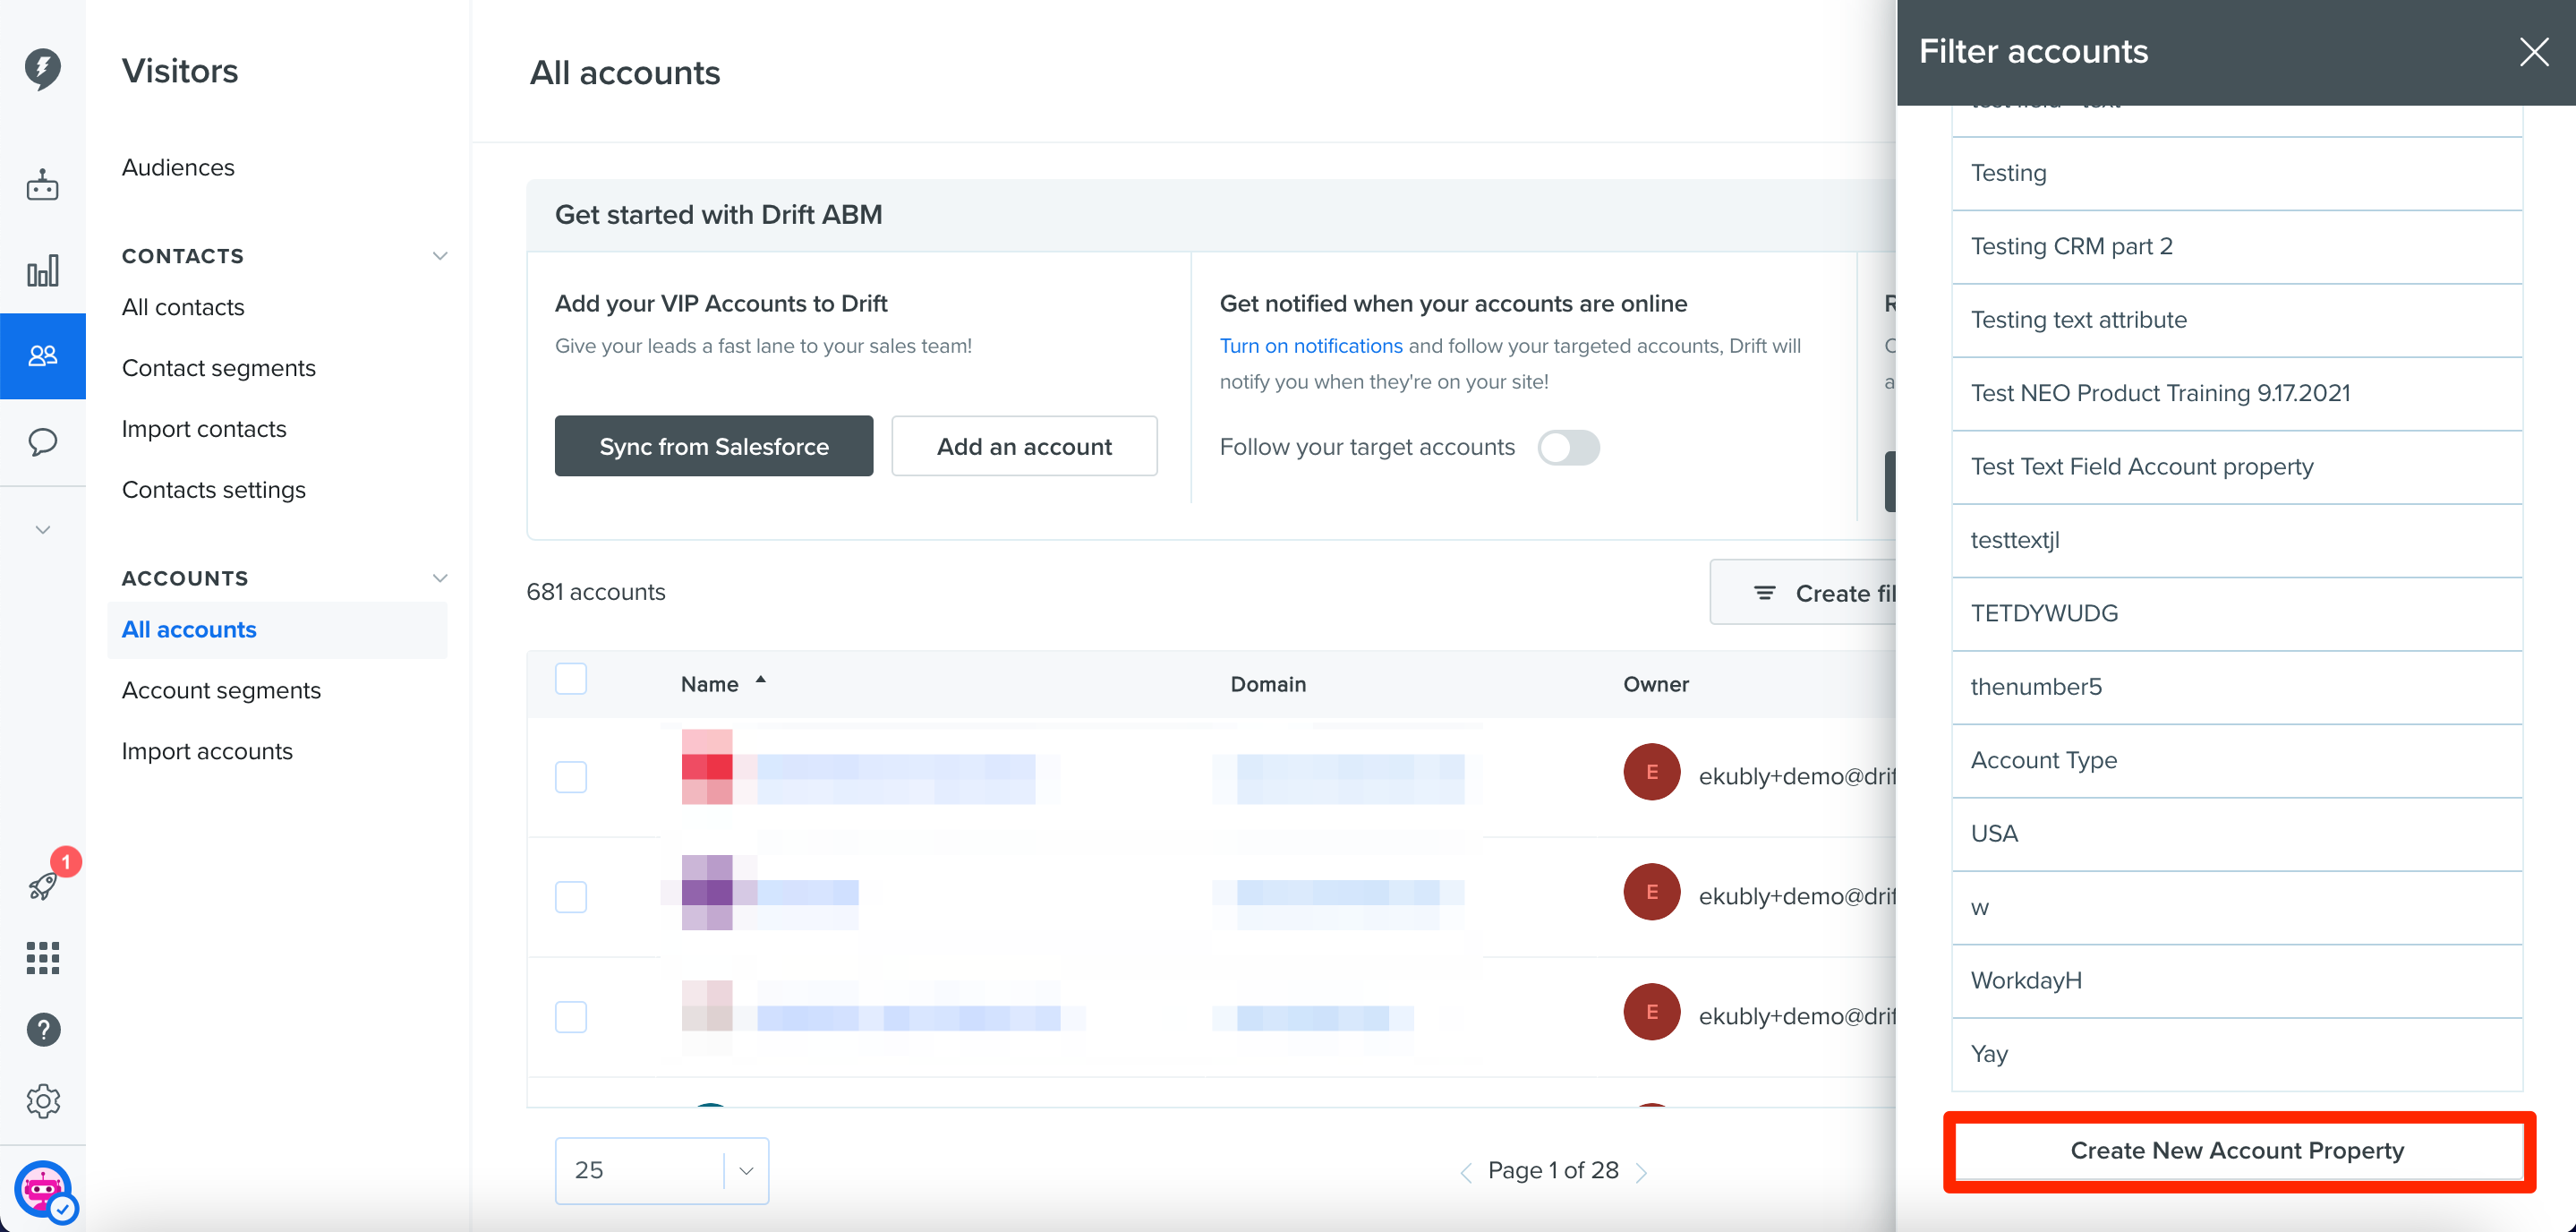Viewport: 2576px width, 1232px height.
Task: Click the Drift logo icon
Action: point(42,69)
